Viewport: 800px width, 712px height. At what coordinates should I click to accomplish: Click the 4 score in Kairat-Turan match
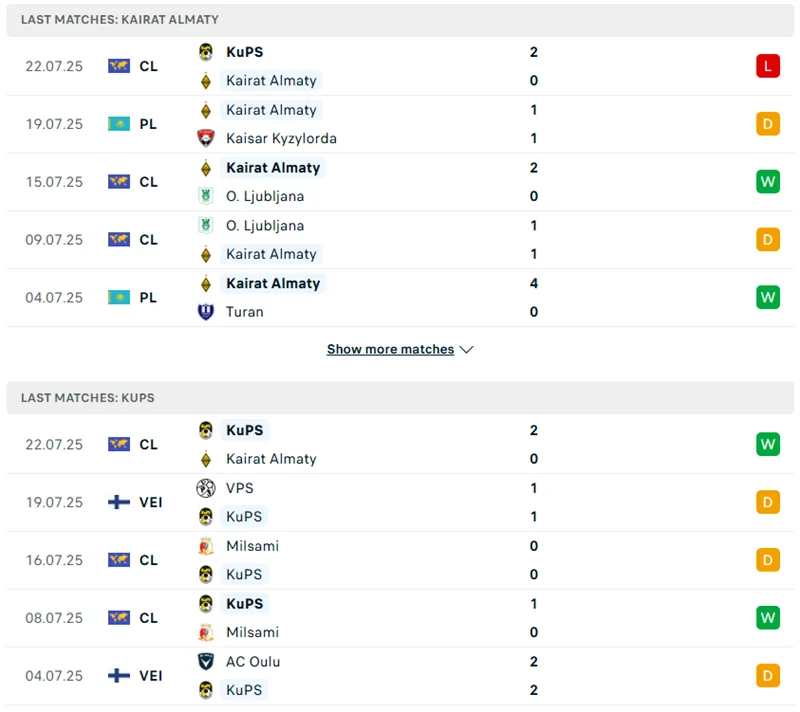tap(534, 283)
